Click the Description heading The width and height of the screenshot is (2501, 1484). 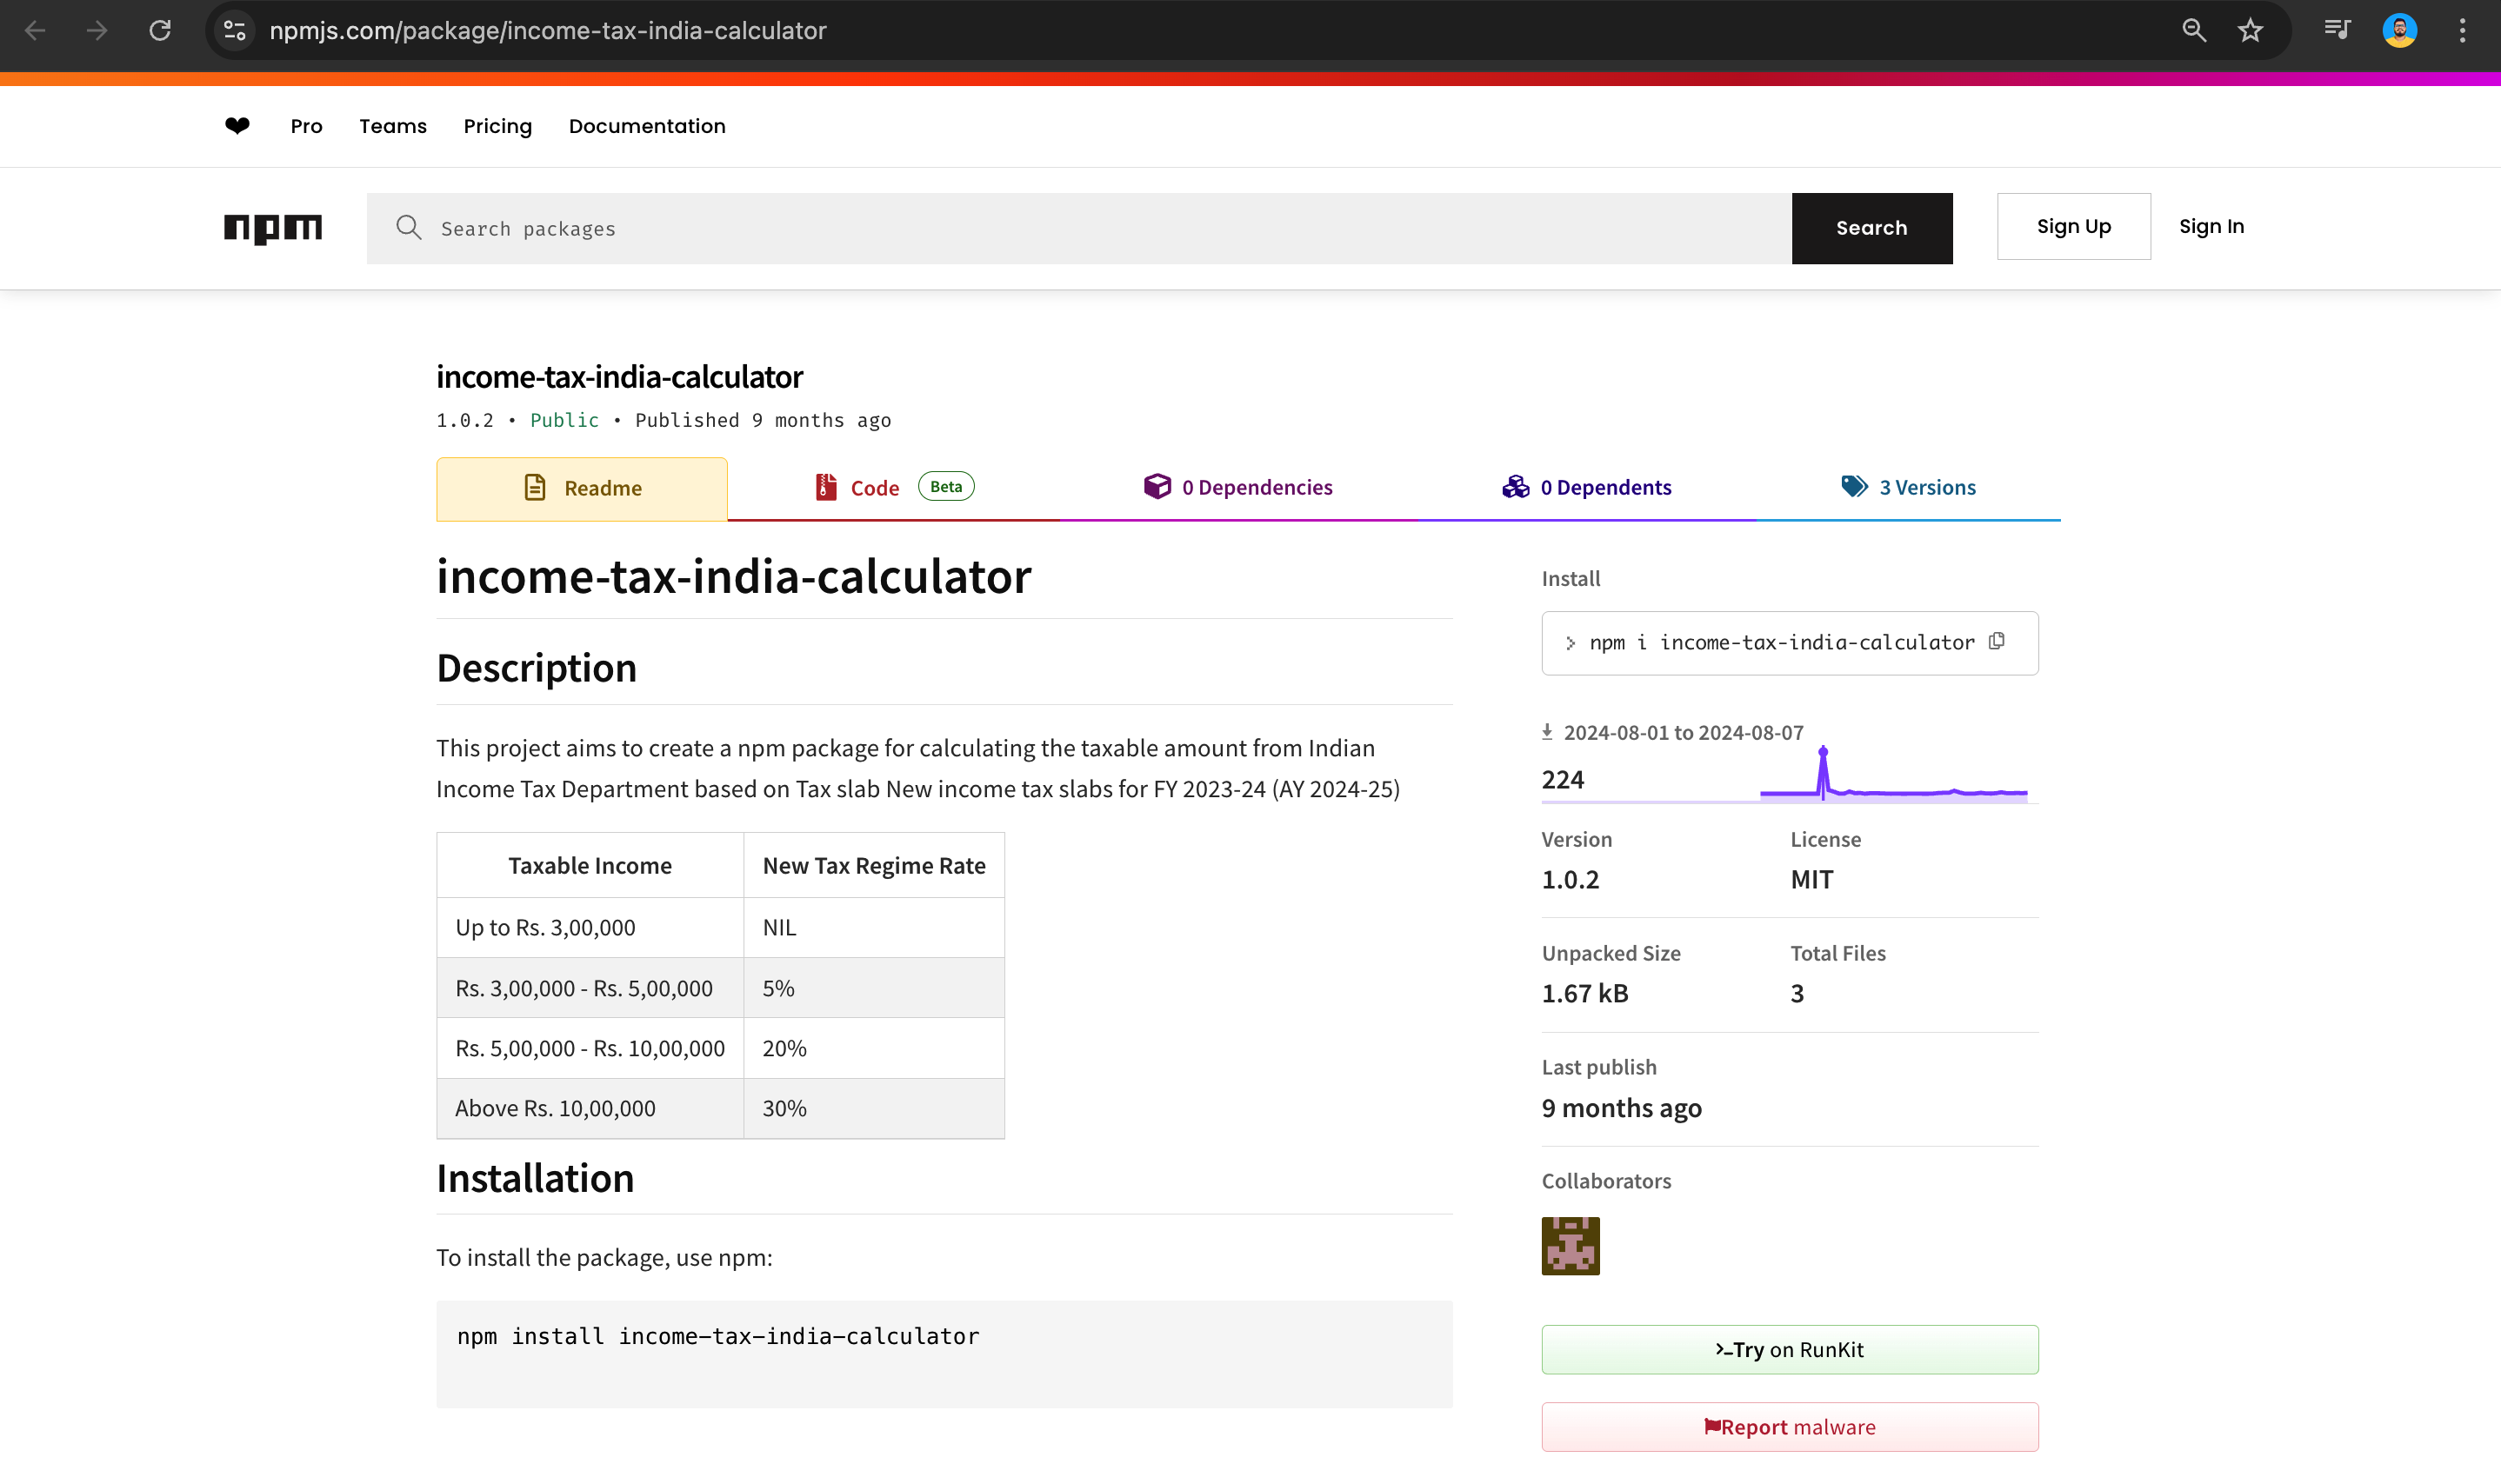click(x=536, y=668)
